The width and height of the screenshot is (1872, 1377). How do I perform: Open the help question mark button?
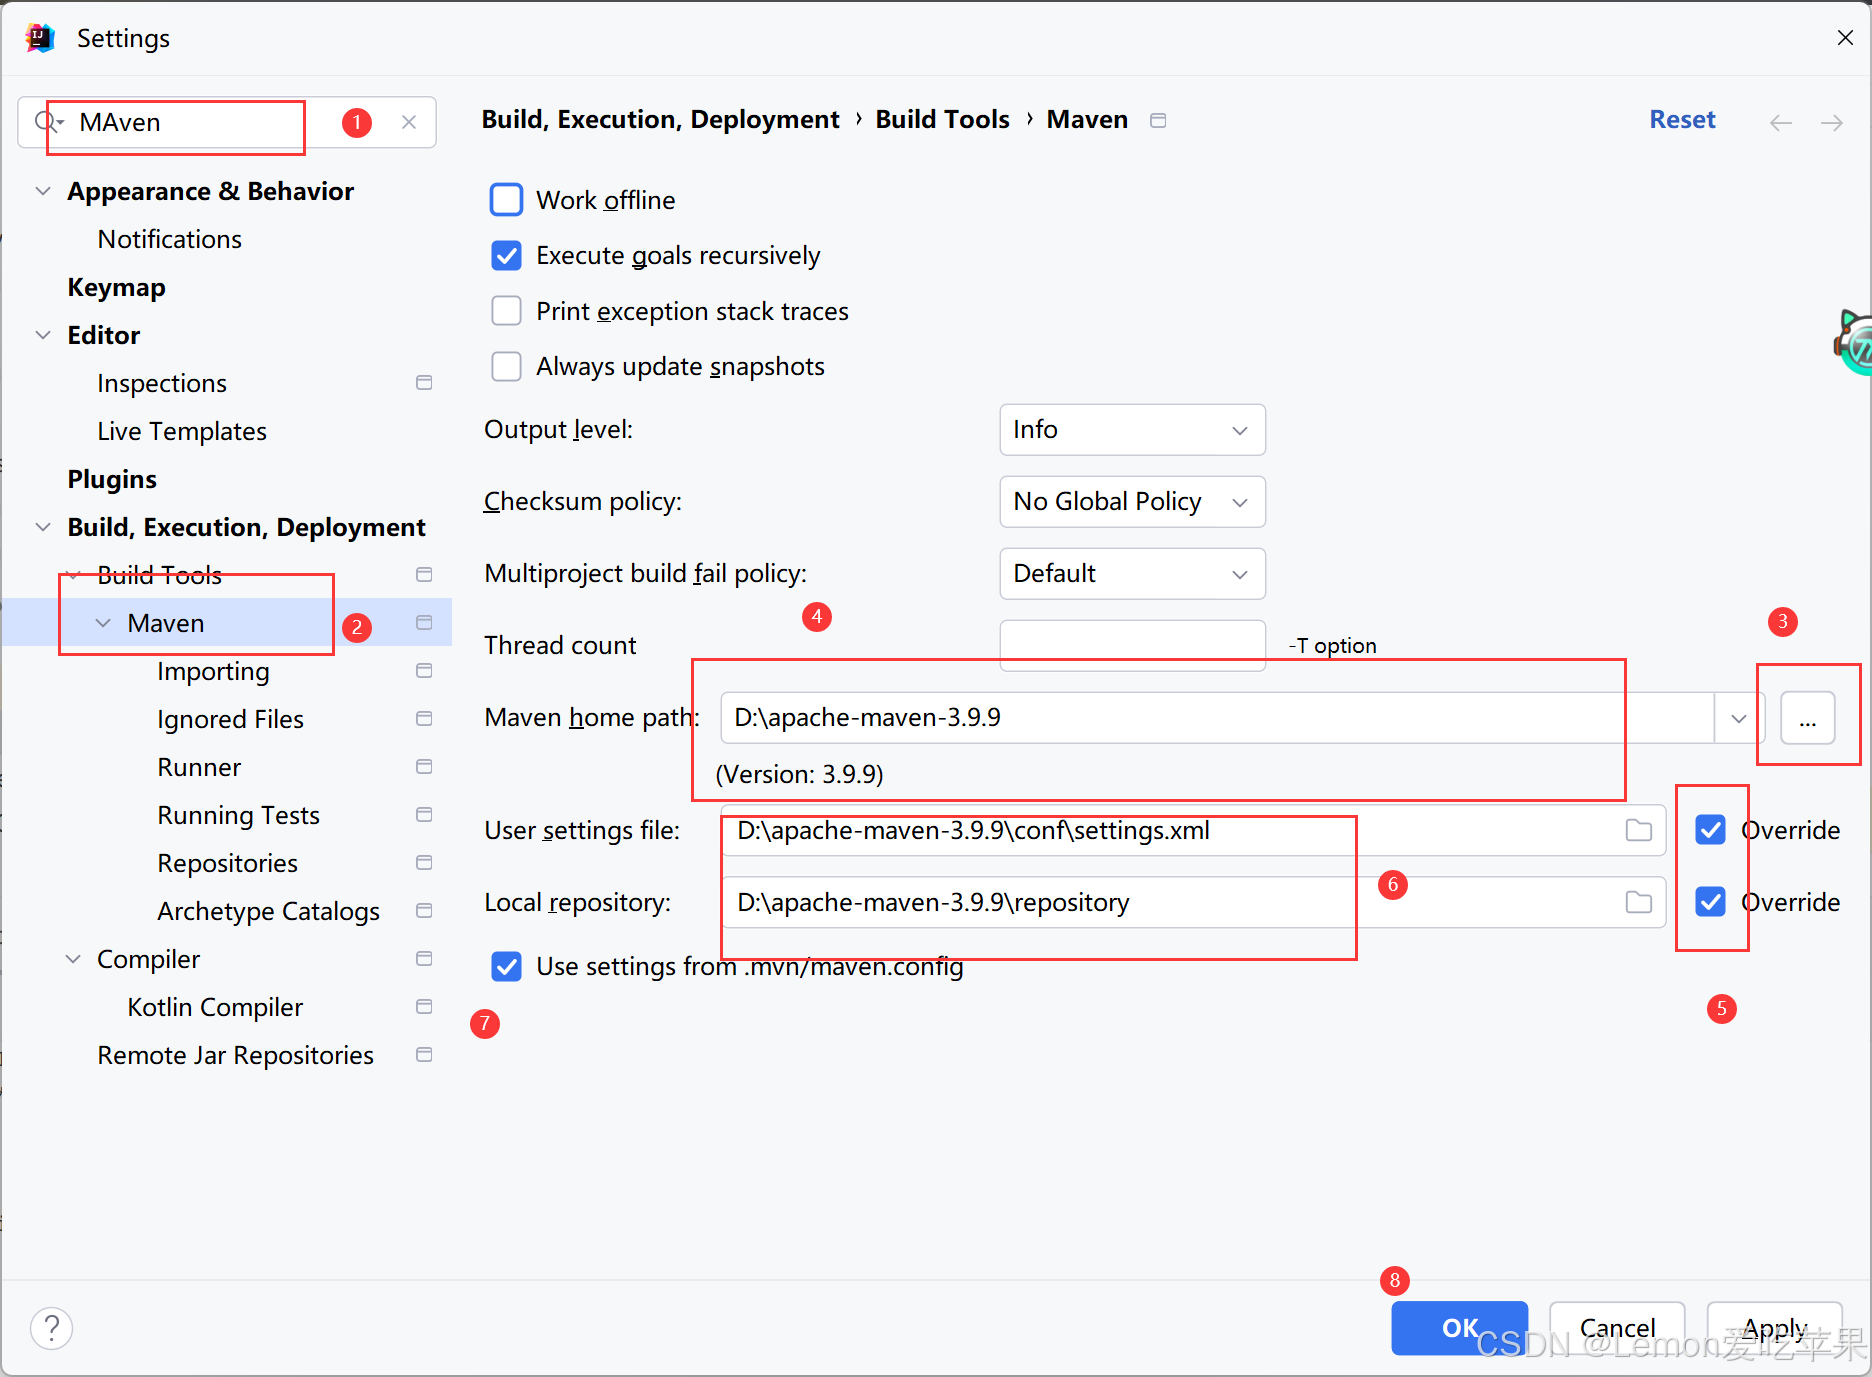(x=52, y=1328)
